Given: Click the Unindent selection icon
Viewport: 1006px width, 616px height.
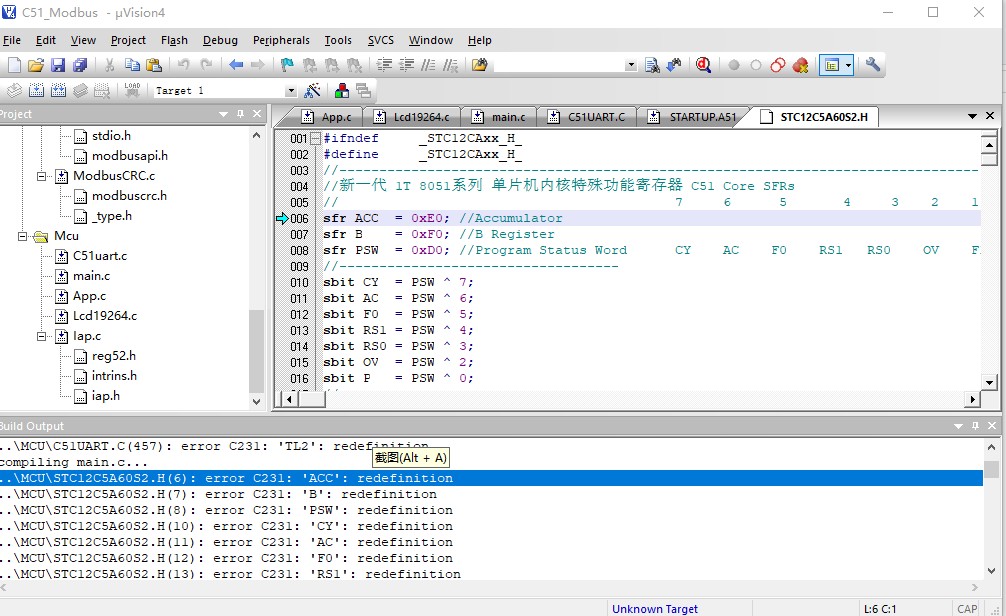Looking at the screenshot, I should 406,65.
